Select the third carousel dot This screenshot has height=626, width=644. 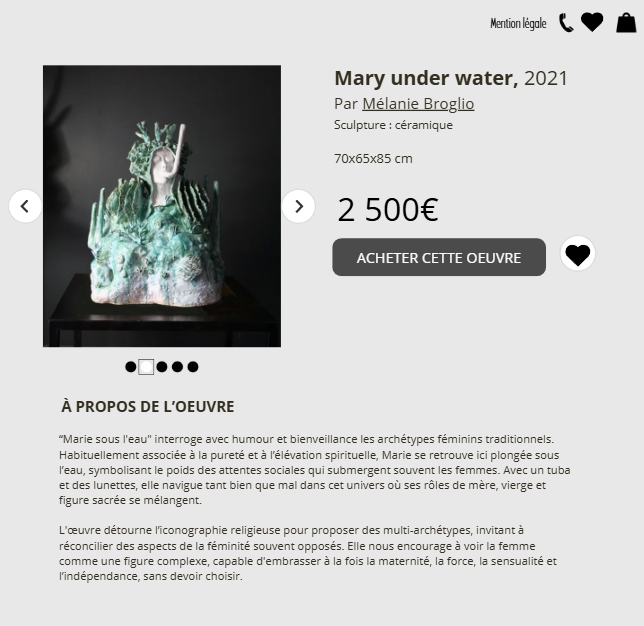(162, 367)
